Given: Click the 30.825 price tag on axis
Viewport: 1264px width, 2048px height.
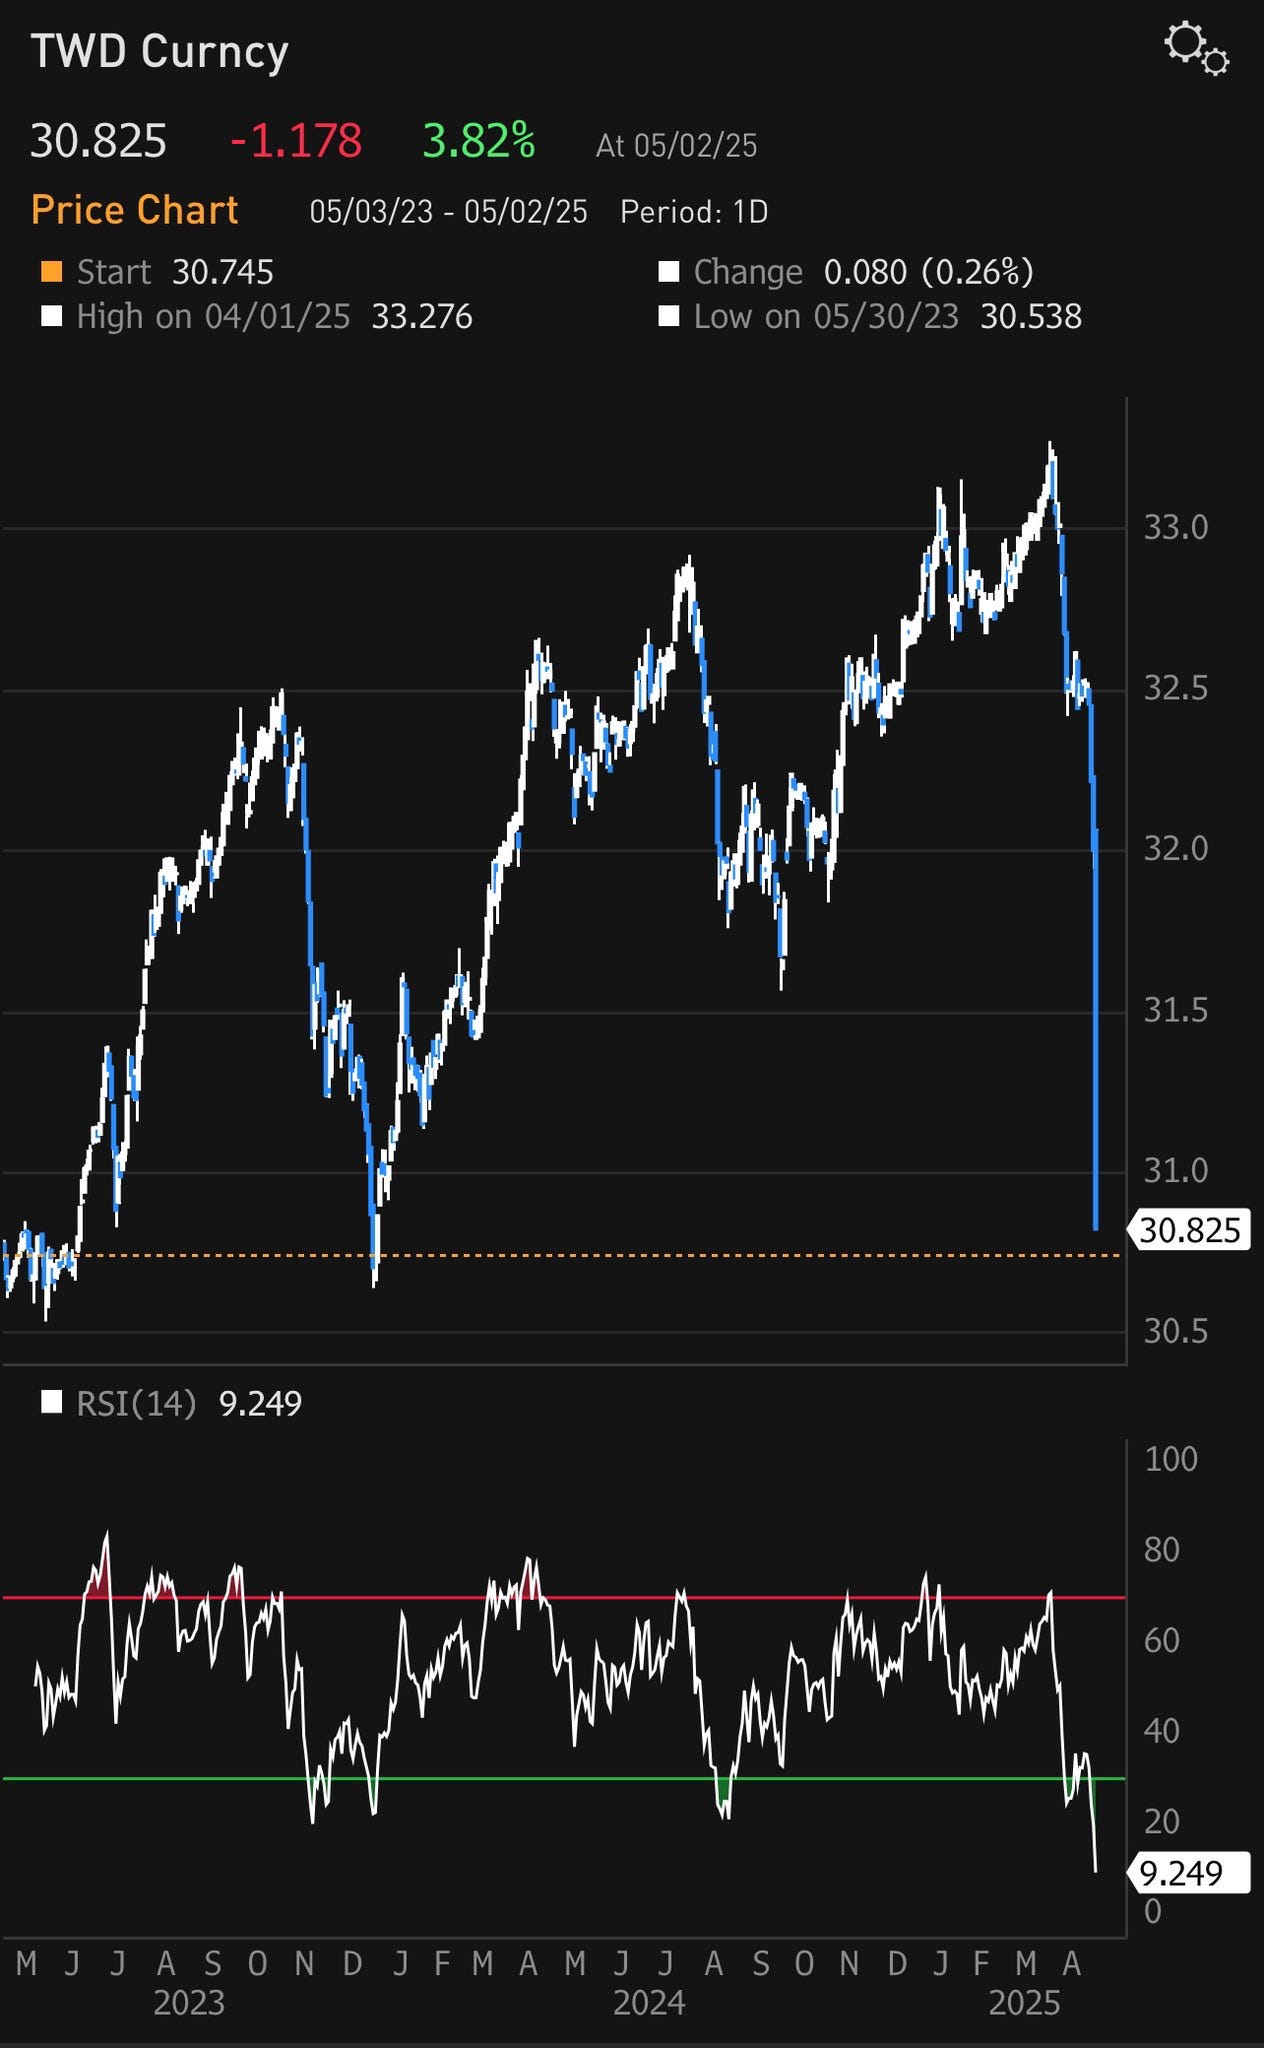Looking at the screenshot, I should pos(1190,1230).
